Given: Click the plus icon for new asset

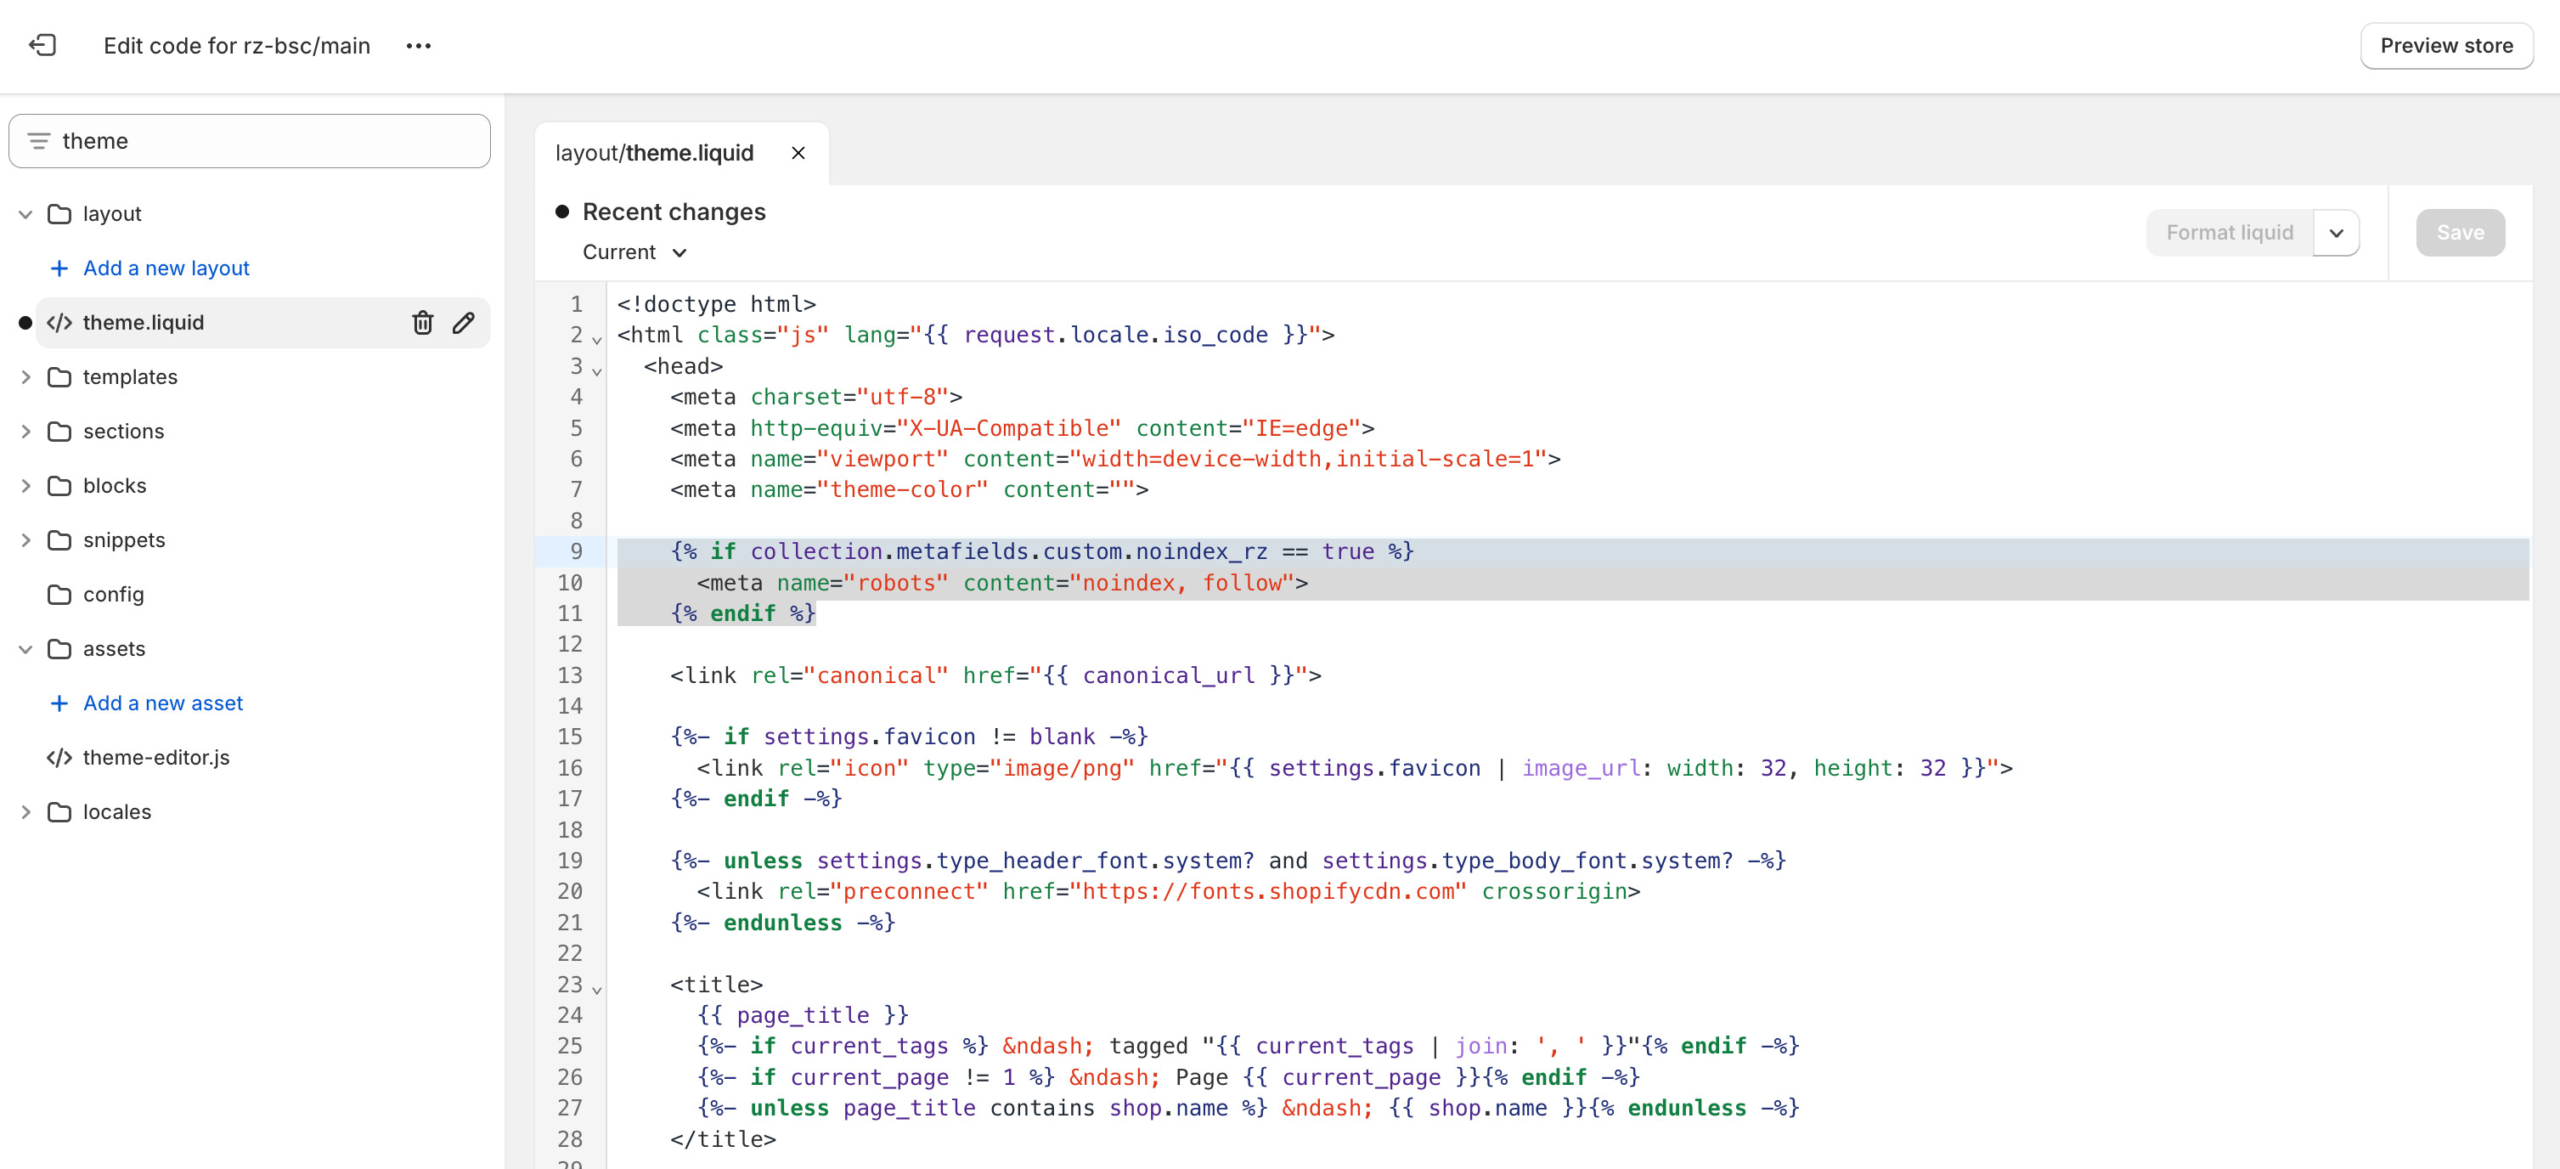Looking at the screenshot, I should [59, 703].
